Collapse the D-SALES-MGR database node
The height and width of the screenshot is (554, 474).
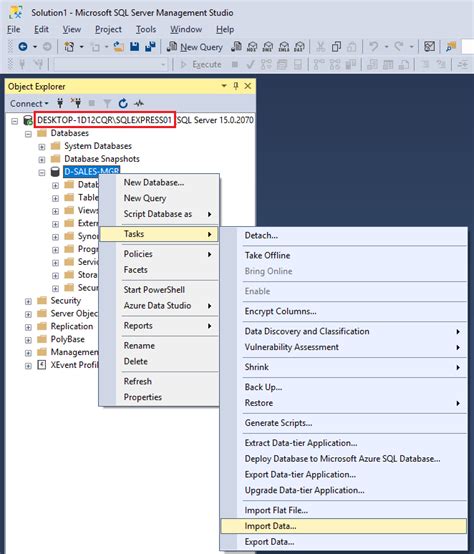pos(42,173)
